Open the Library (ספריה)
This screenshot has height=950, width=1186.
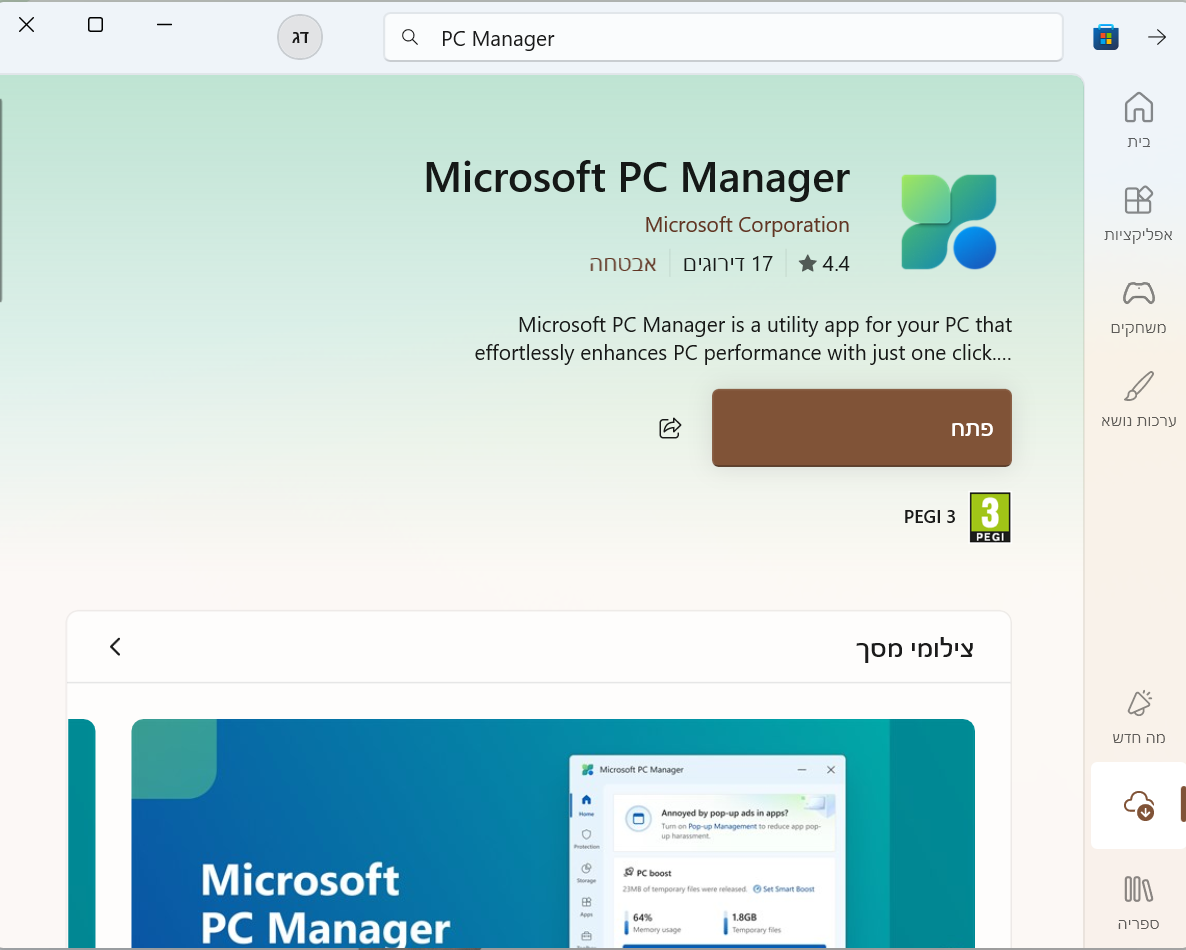pyautogui.click(x=1138, y=901)
